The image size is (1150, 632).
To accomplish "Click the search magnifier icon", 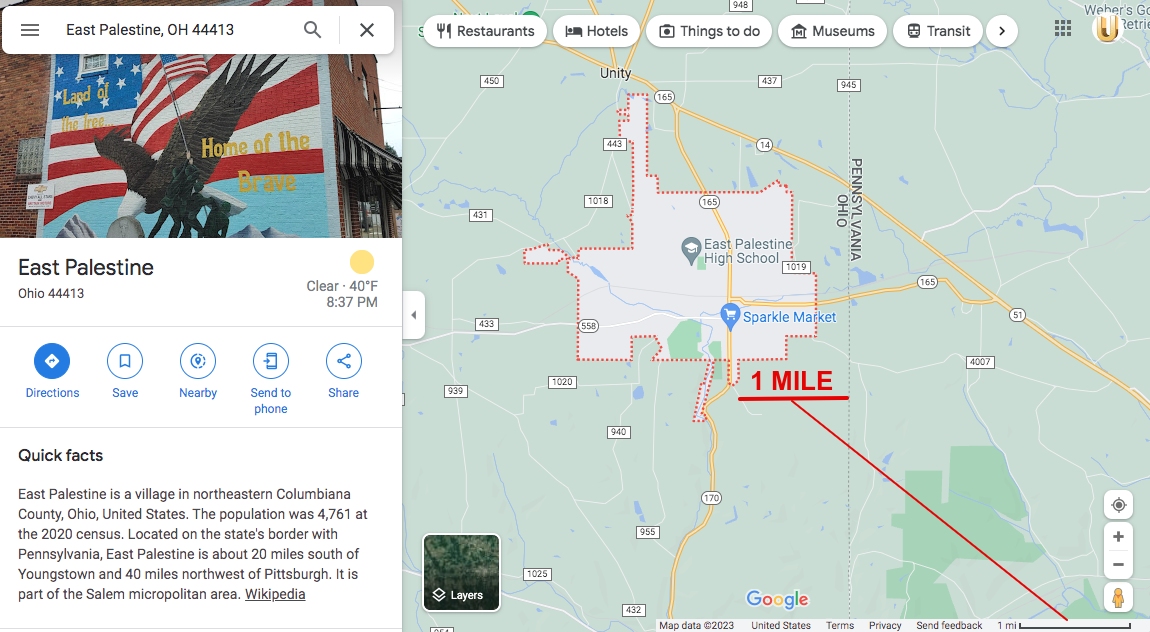I will pos(312,30).
